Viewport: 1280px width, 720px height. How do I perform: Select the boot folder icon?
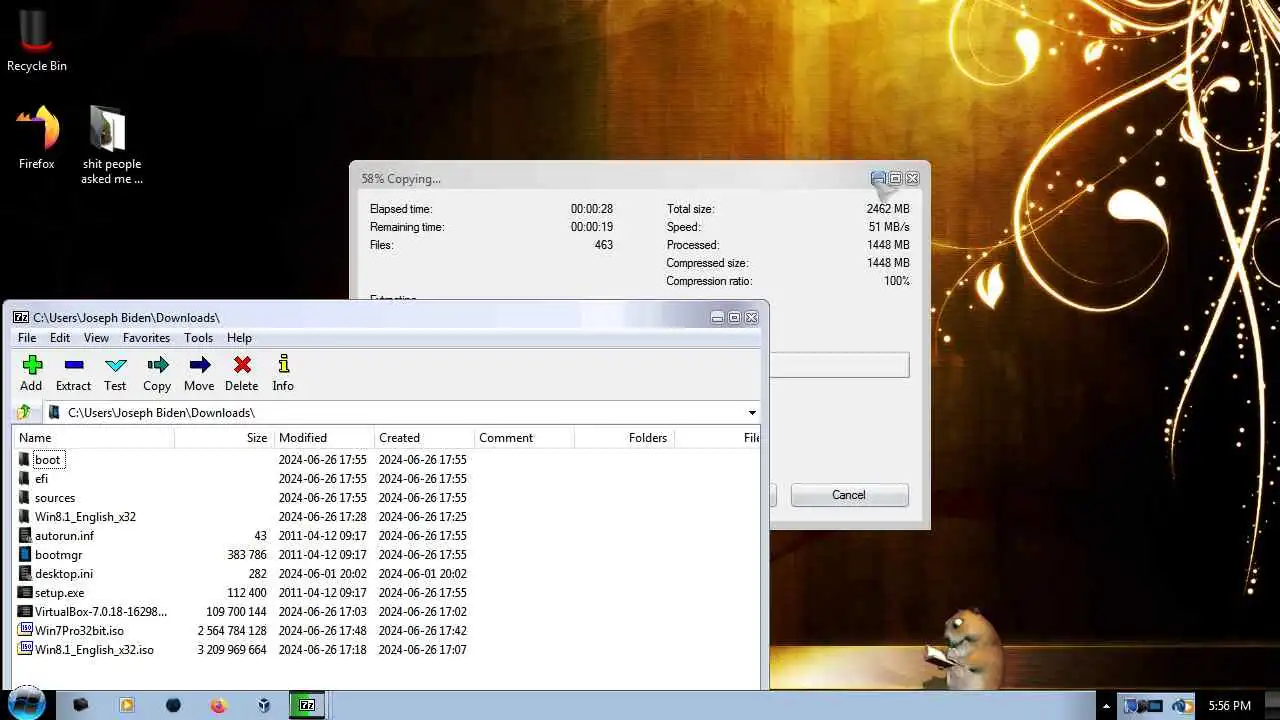25,459
